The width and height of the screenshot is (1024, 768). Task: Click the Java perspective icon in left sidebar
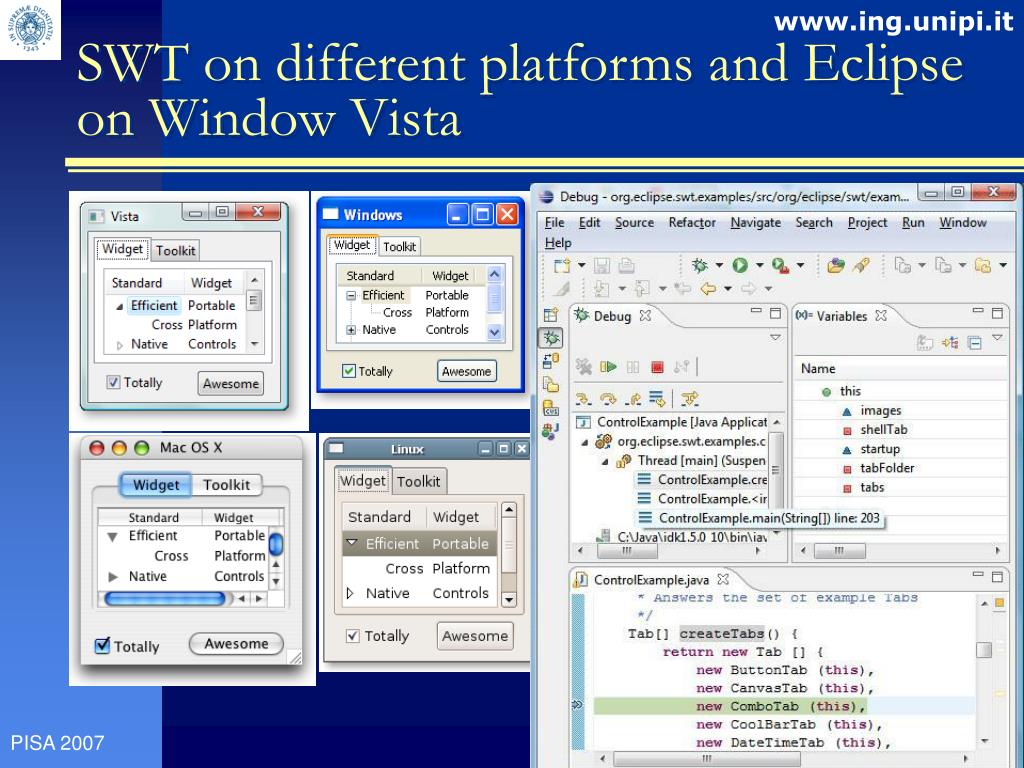(551, 430)
